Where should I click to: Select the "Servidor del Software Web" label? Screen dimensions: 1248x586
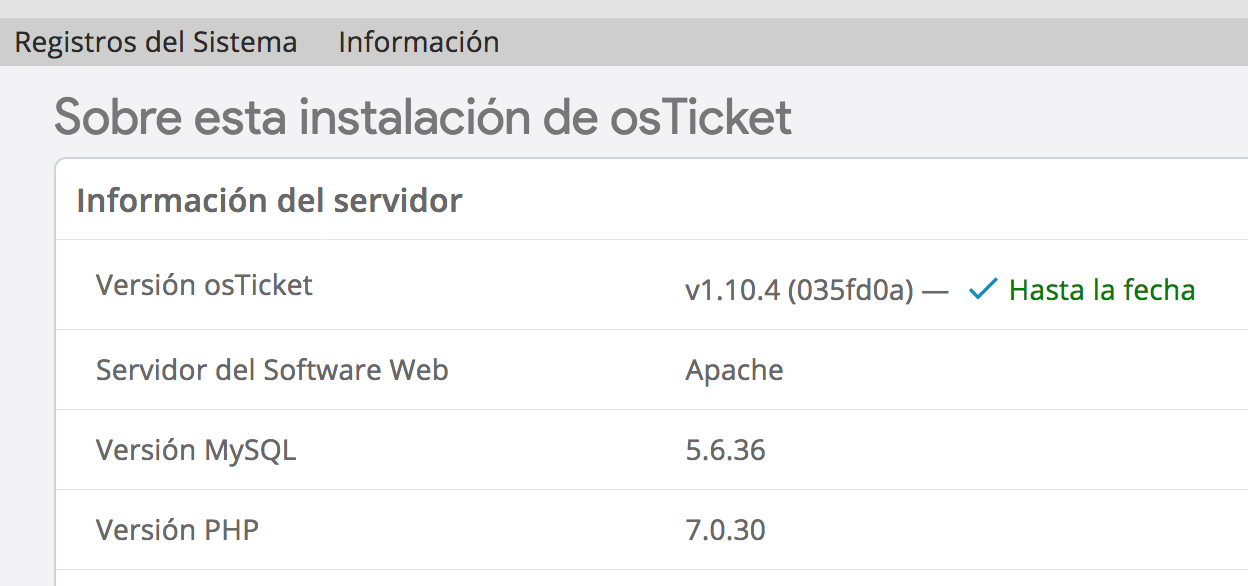272,370
